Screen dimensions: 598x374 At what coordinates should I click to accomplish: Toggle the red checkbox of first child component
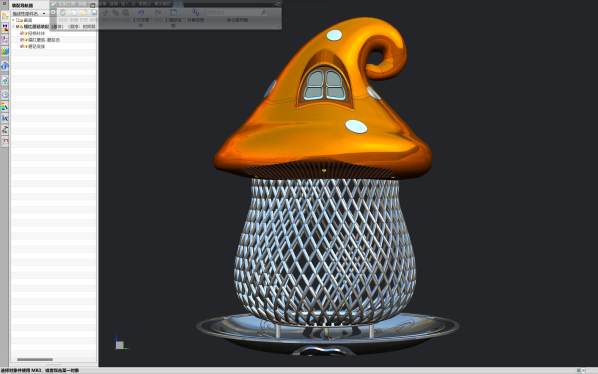tap(22, 33)
